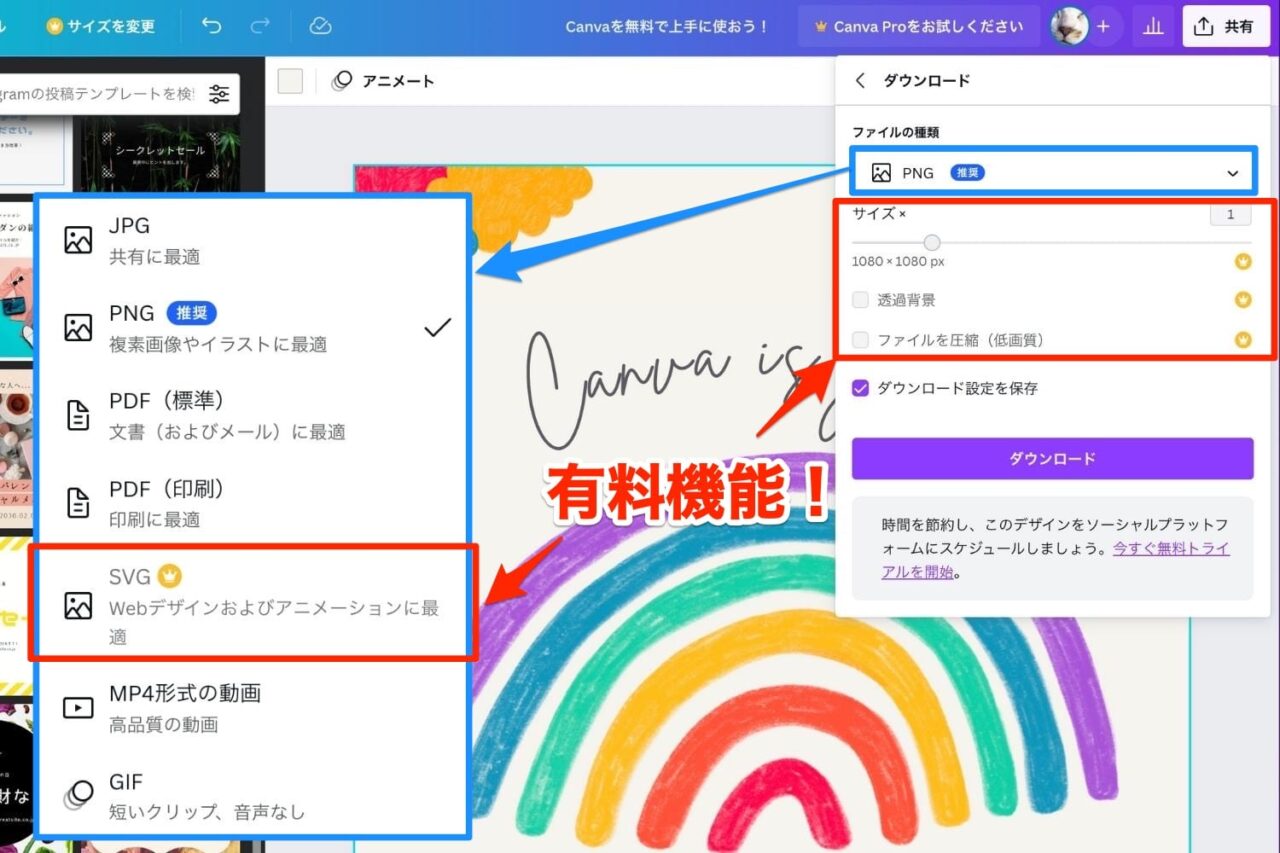Viewport: 1280px width, 853px height.
Task: Select JPG file type option
Action: pyautogui.click(x=252, y=240)
